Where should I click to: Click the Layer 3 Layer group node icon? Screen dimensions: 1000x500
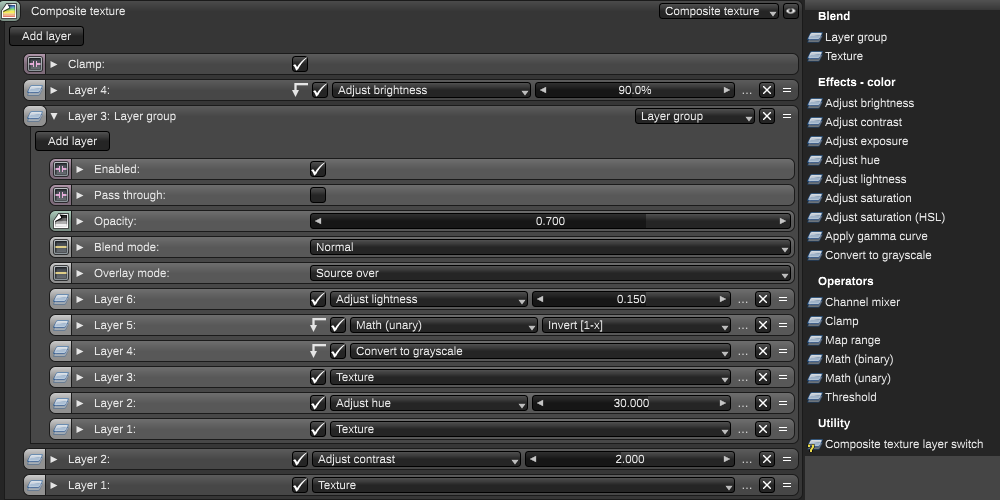(35, 116)
